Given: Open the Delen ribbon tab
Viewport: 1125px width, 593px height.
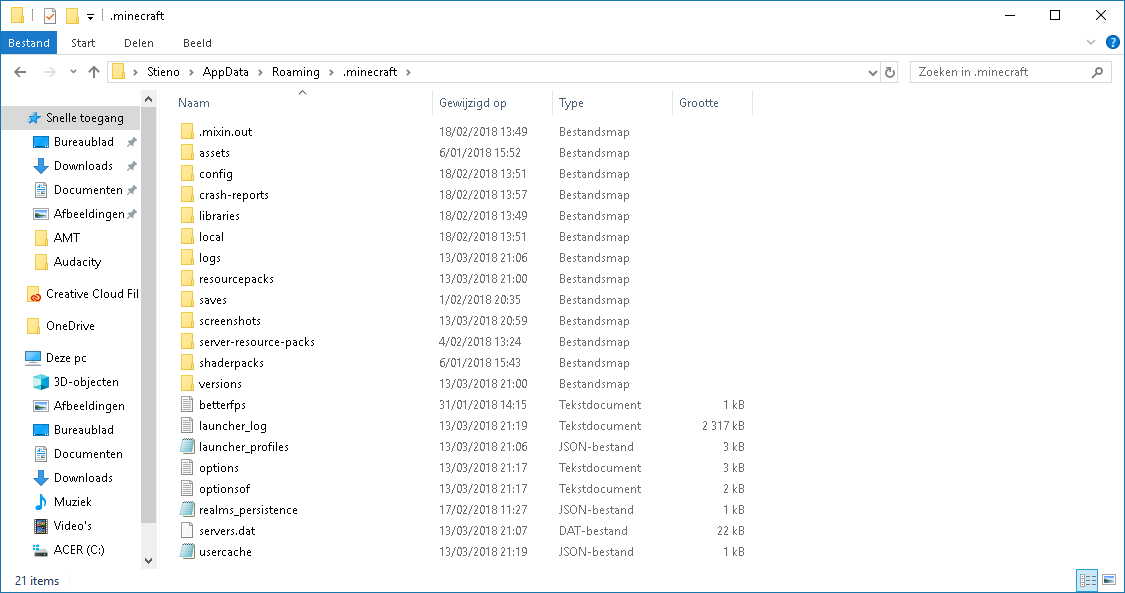Looking at the screenshot, I should pyautogui.click(x=138, y=43).
